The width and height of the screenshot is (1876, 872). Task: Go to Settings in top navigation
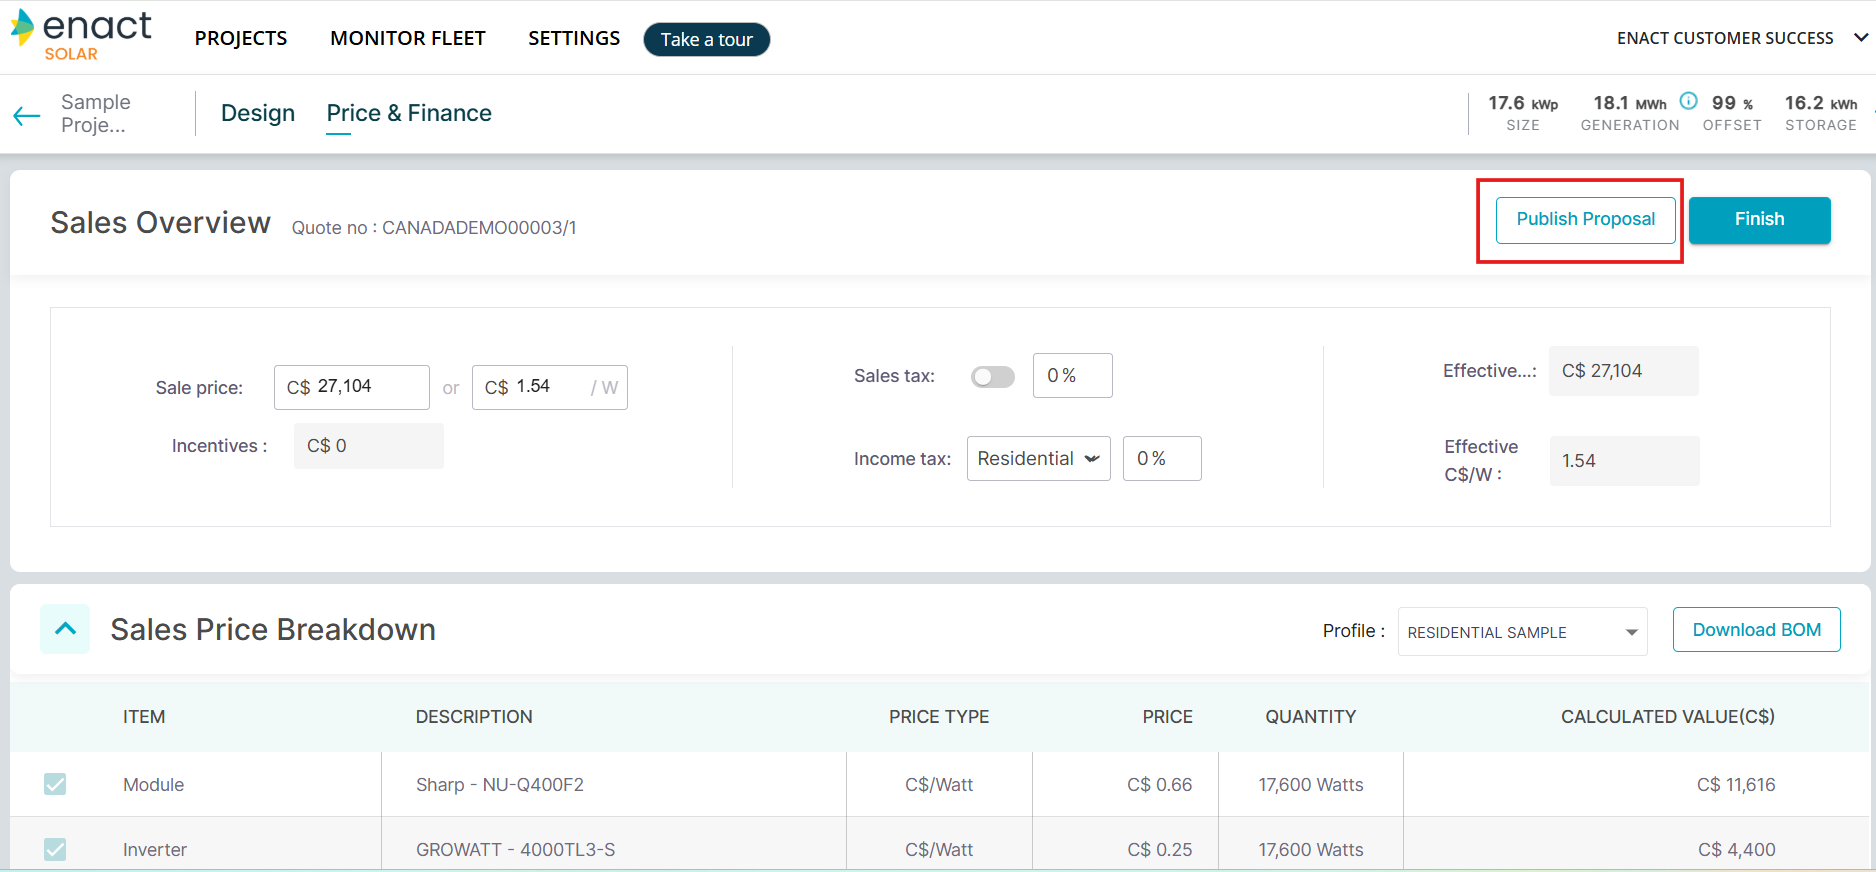point(574,38)
